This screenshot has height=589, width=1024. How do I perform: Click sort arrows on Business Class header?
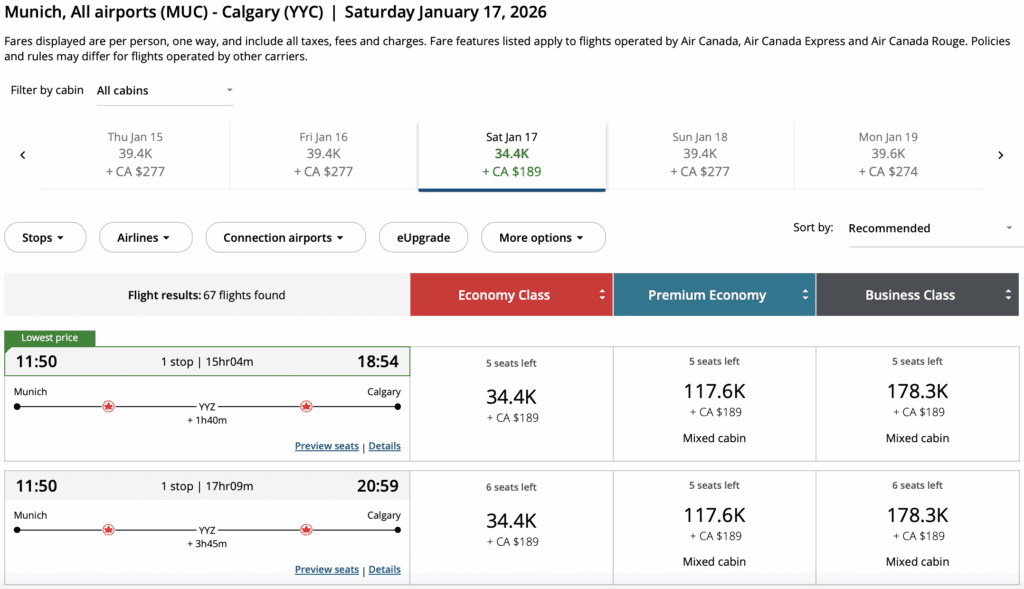pyautogui.click(x=1008, y=295)
